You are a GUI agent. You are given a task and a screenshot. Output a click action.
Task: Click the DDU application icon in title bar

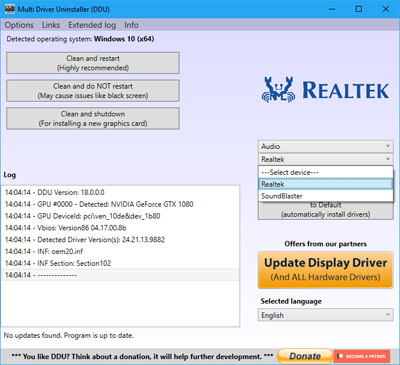10,9
